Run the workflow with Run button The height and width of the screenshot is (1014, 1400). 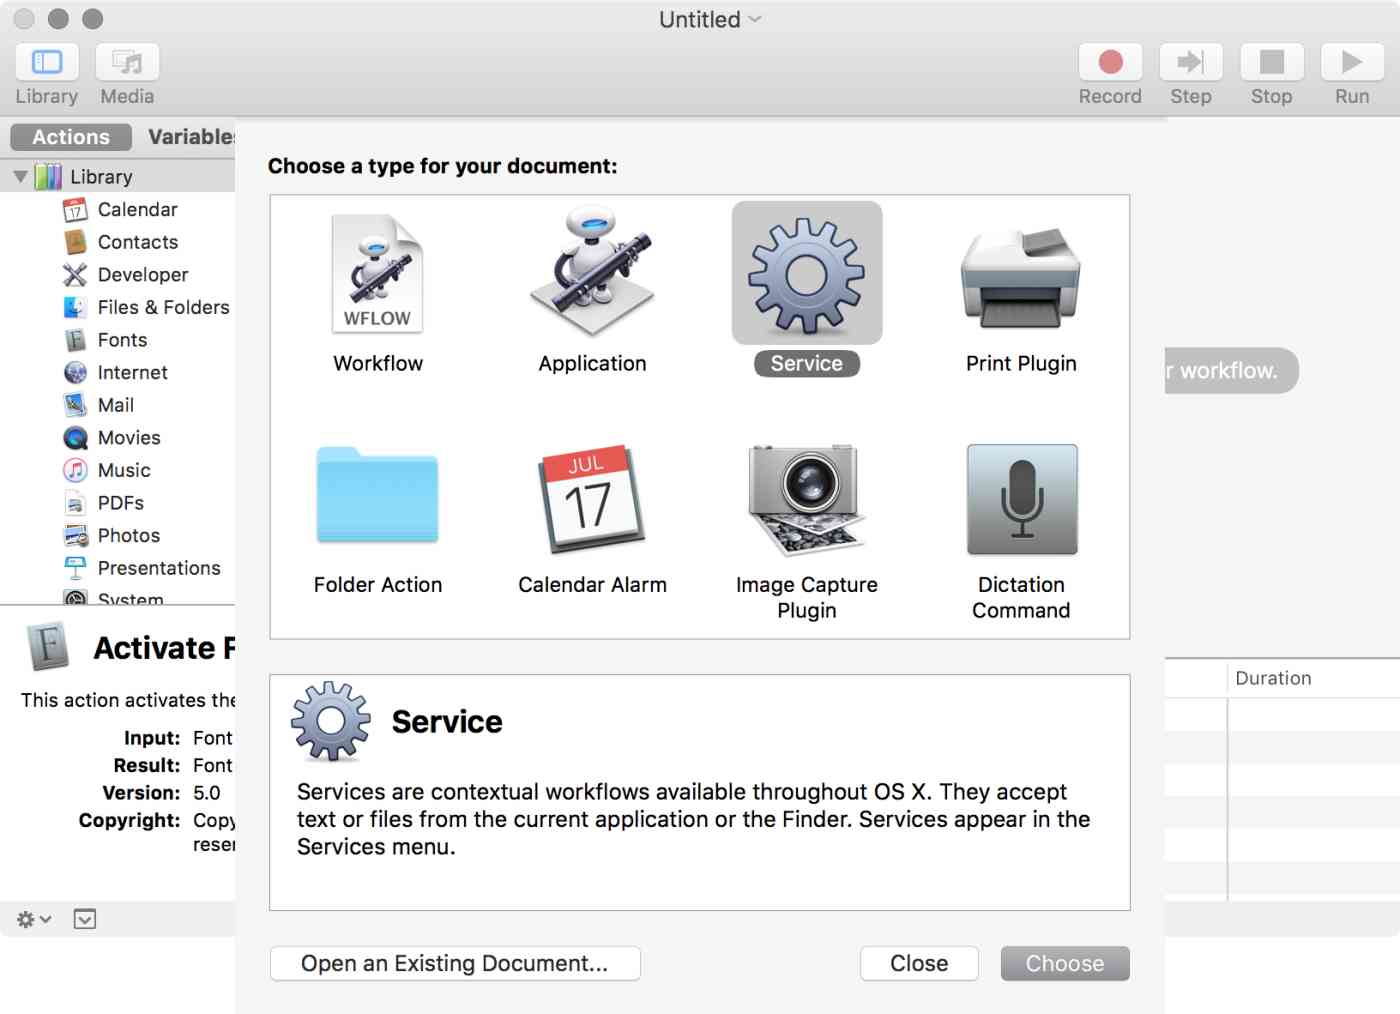(1352, 62)
